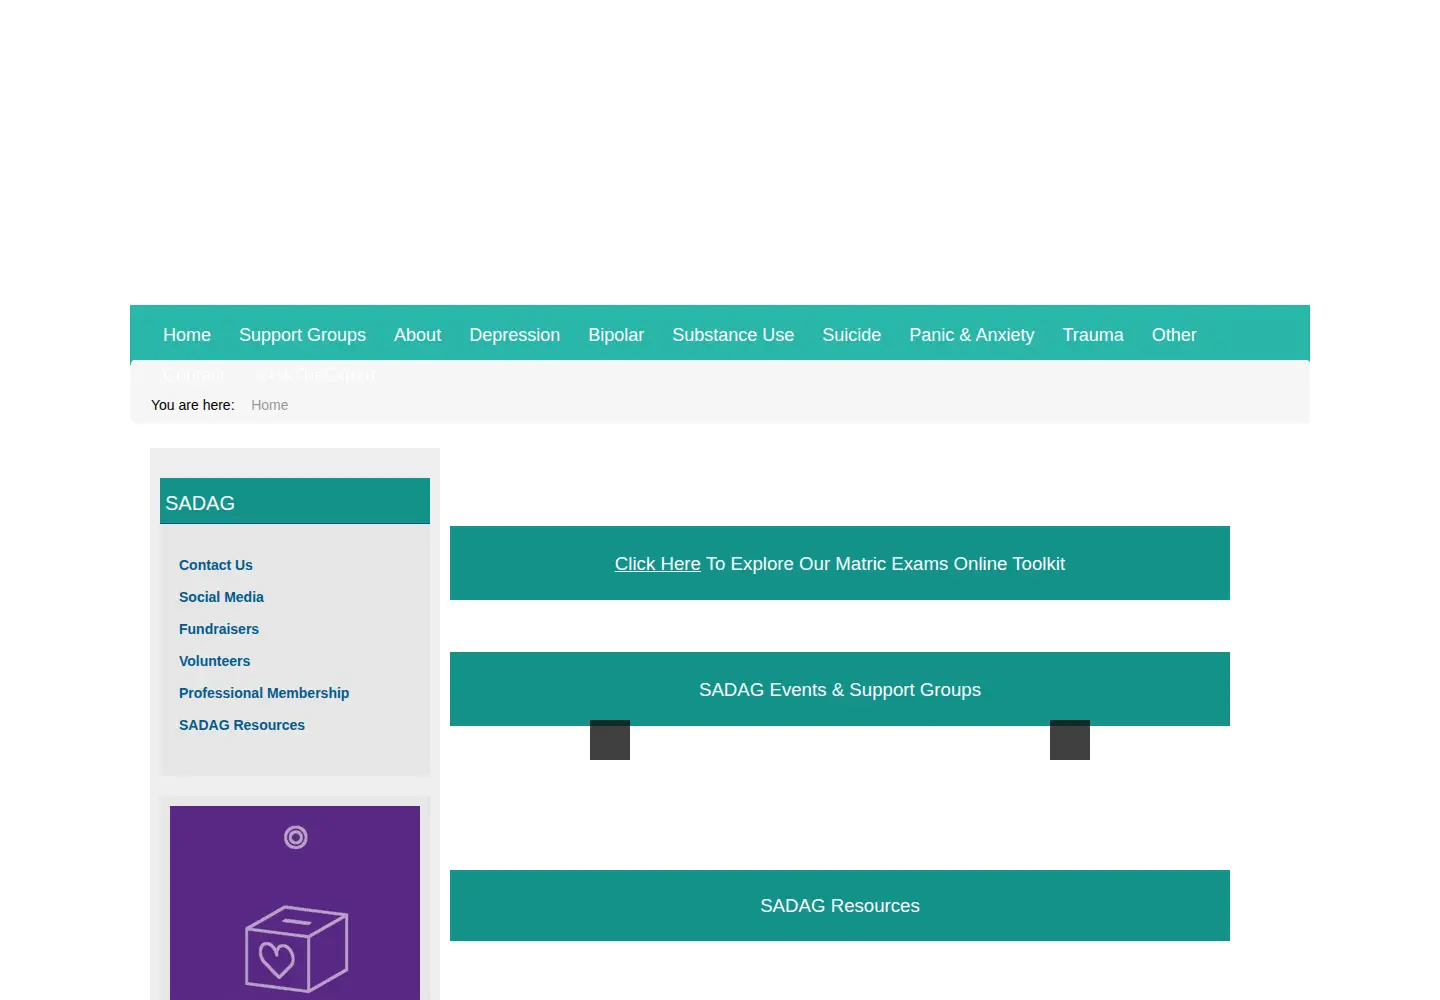Screen dimensions: 1440x1000
Task: Open the Volunteers sidebar link
Action: pyautogui.click(x=214, y=661)
